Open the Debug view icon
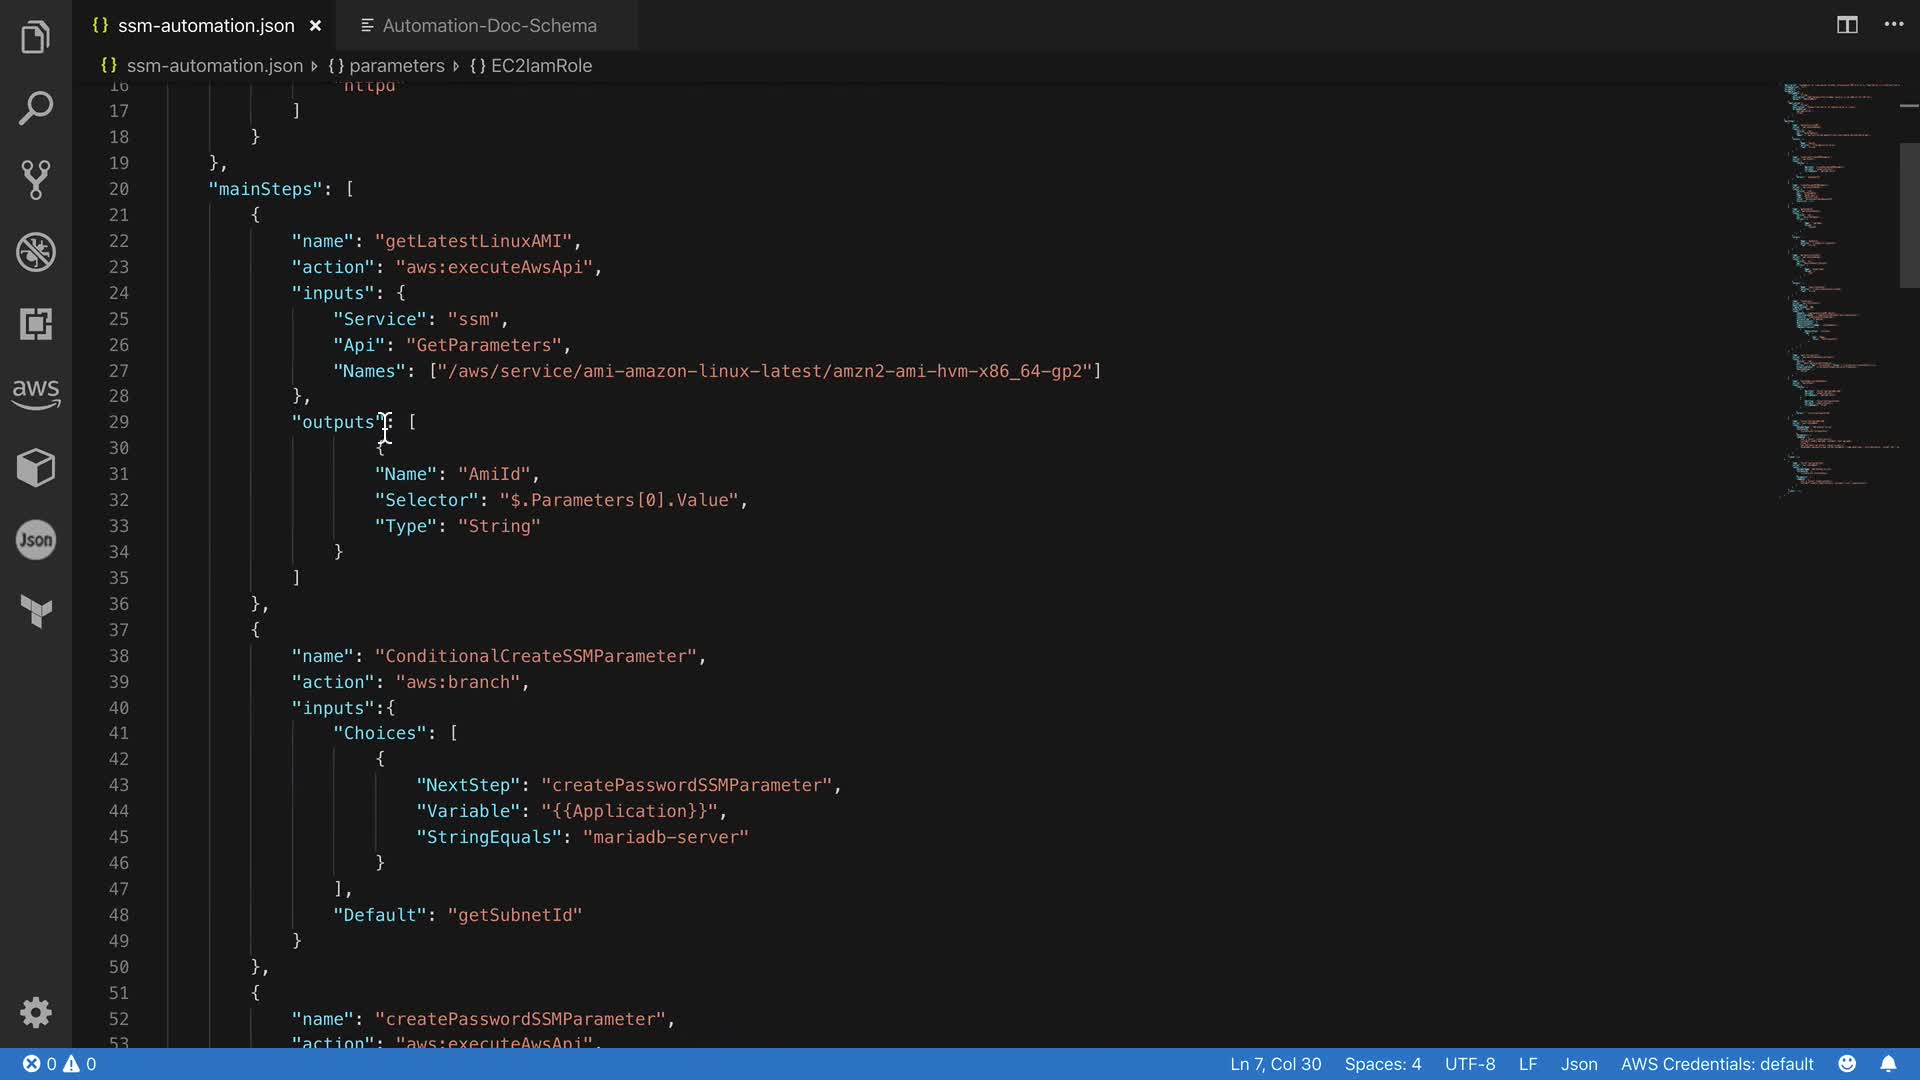Image resolution: width=1920 pixels, height=1080 pixels. [x=36, y=252]
